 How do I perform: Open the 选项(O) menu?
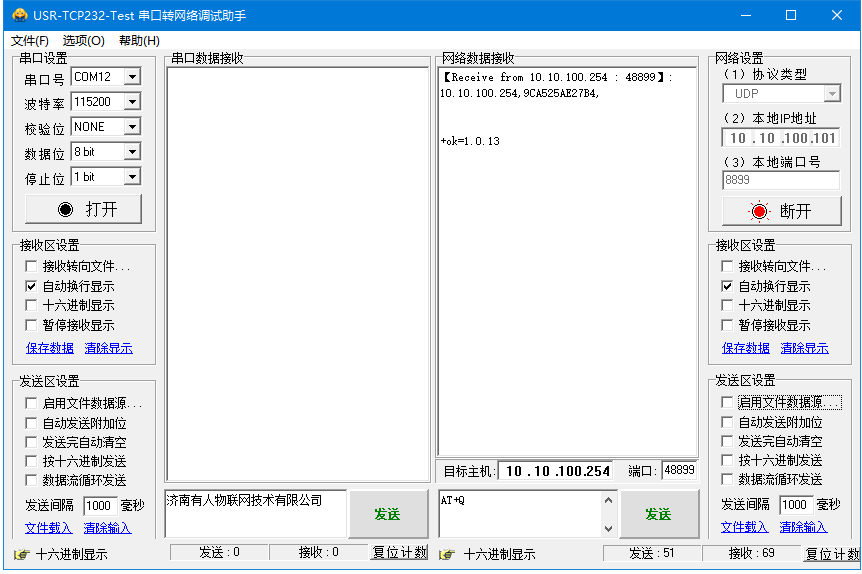point(83,41)
